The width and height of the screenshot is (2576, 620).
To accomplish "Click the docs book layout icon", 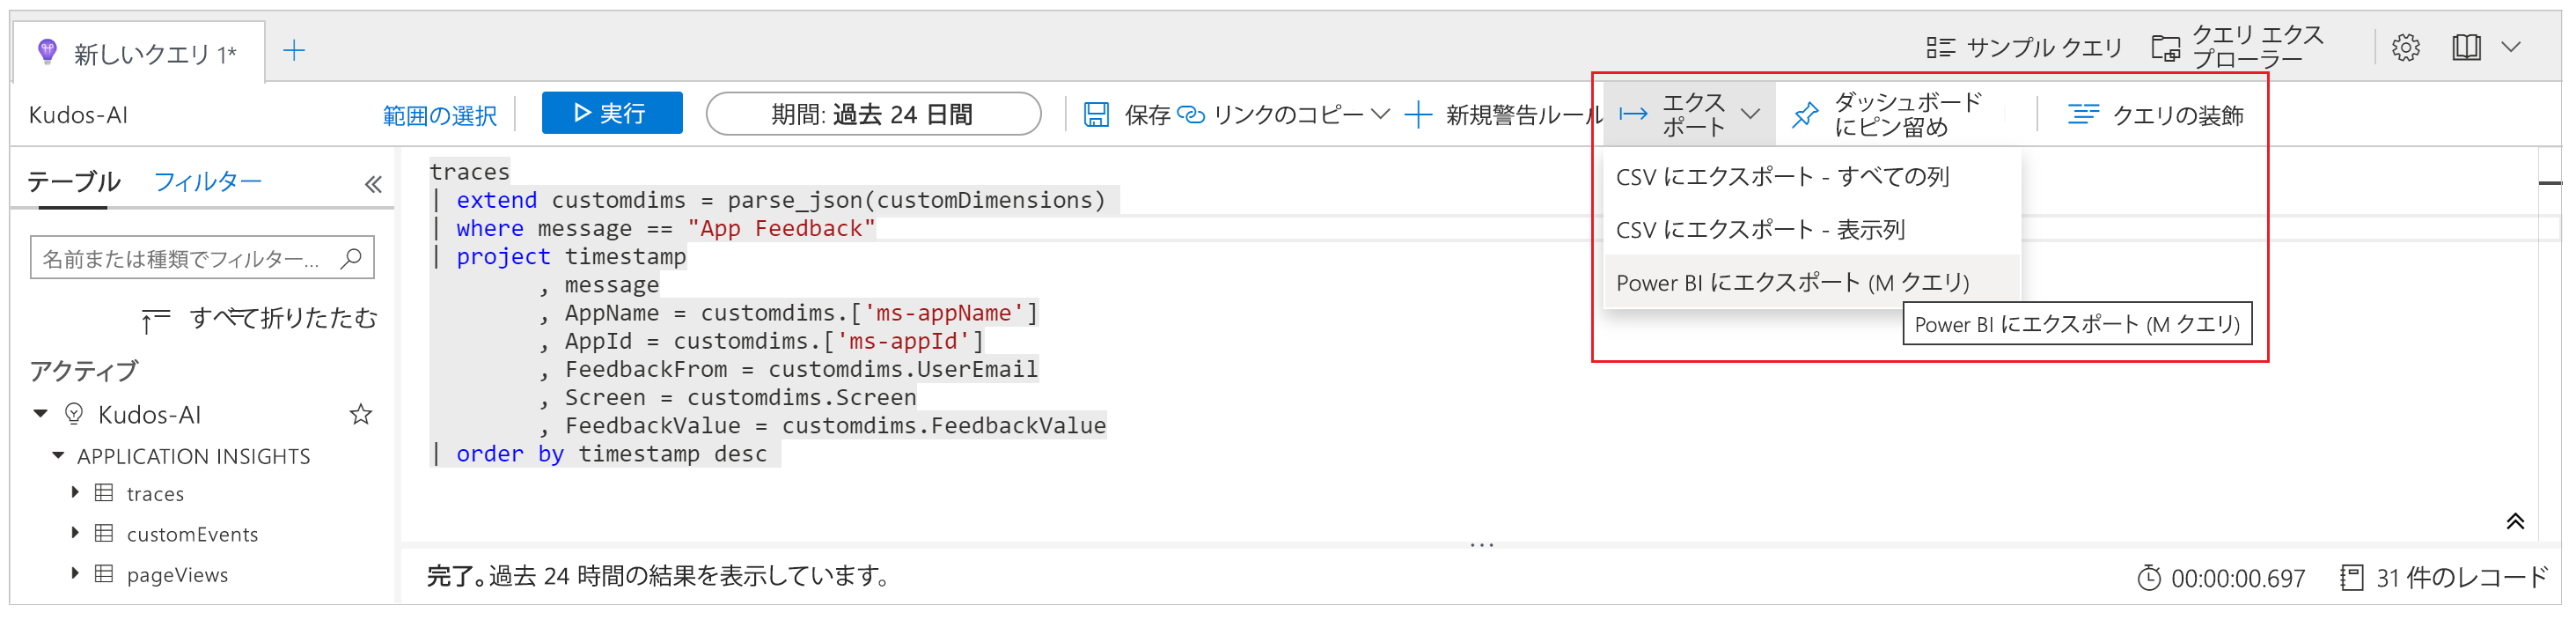I will coord(2466,47).
